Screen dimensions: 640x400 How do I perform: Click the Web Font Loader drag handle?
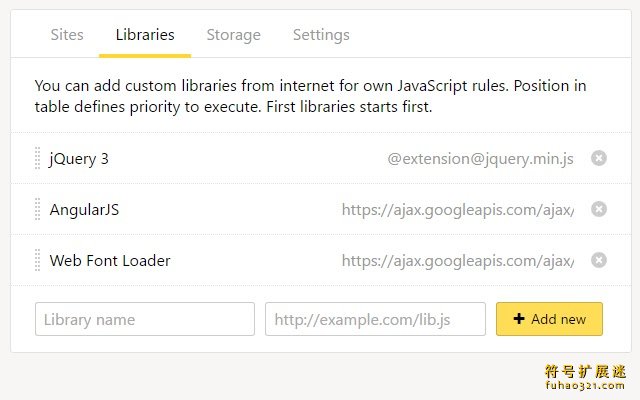(x=38, y=260)
